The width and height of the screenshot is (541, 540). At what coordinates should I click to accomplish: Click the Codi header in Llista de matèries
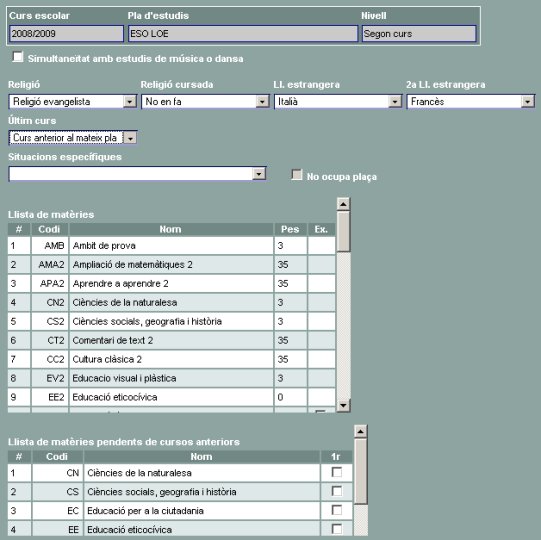[x=50, y=229]
